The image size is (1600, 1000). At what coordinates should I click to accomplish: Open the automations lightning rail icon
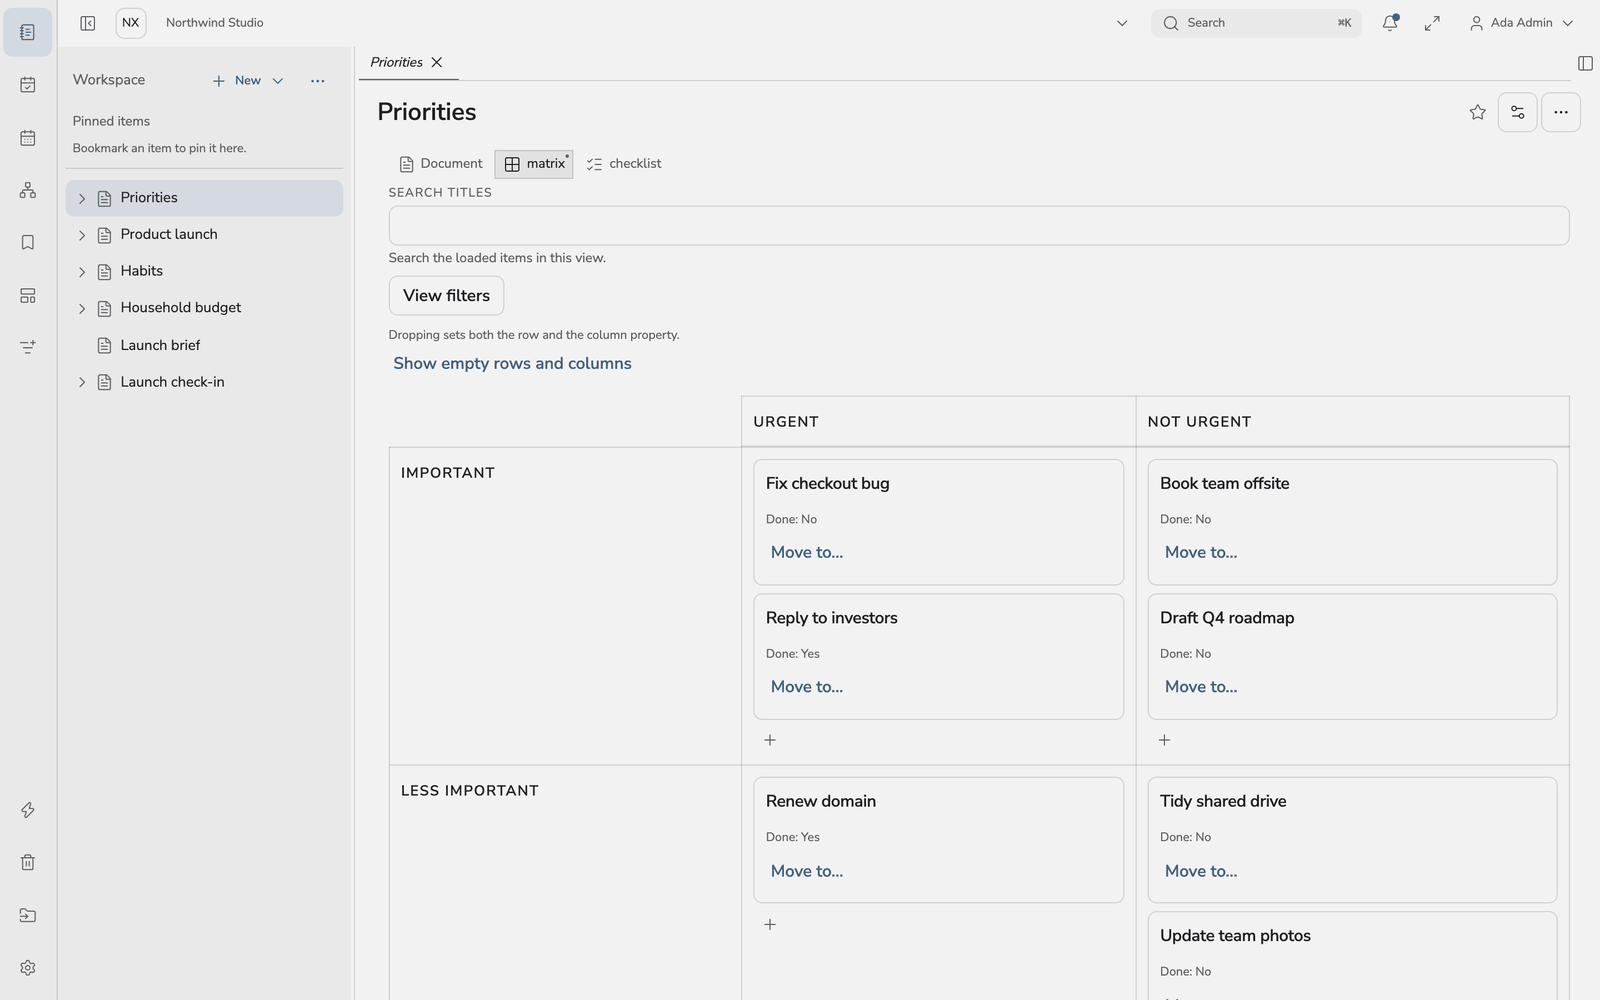click(x=28, y=810)
